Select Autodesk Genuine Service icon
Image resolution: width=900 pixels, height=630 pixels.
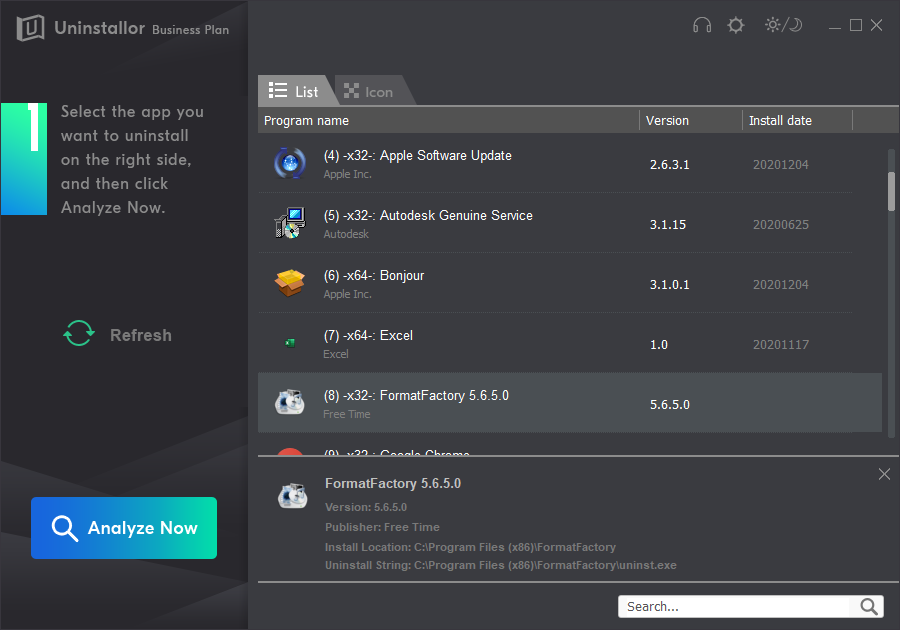[x=290, y=223]
